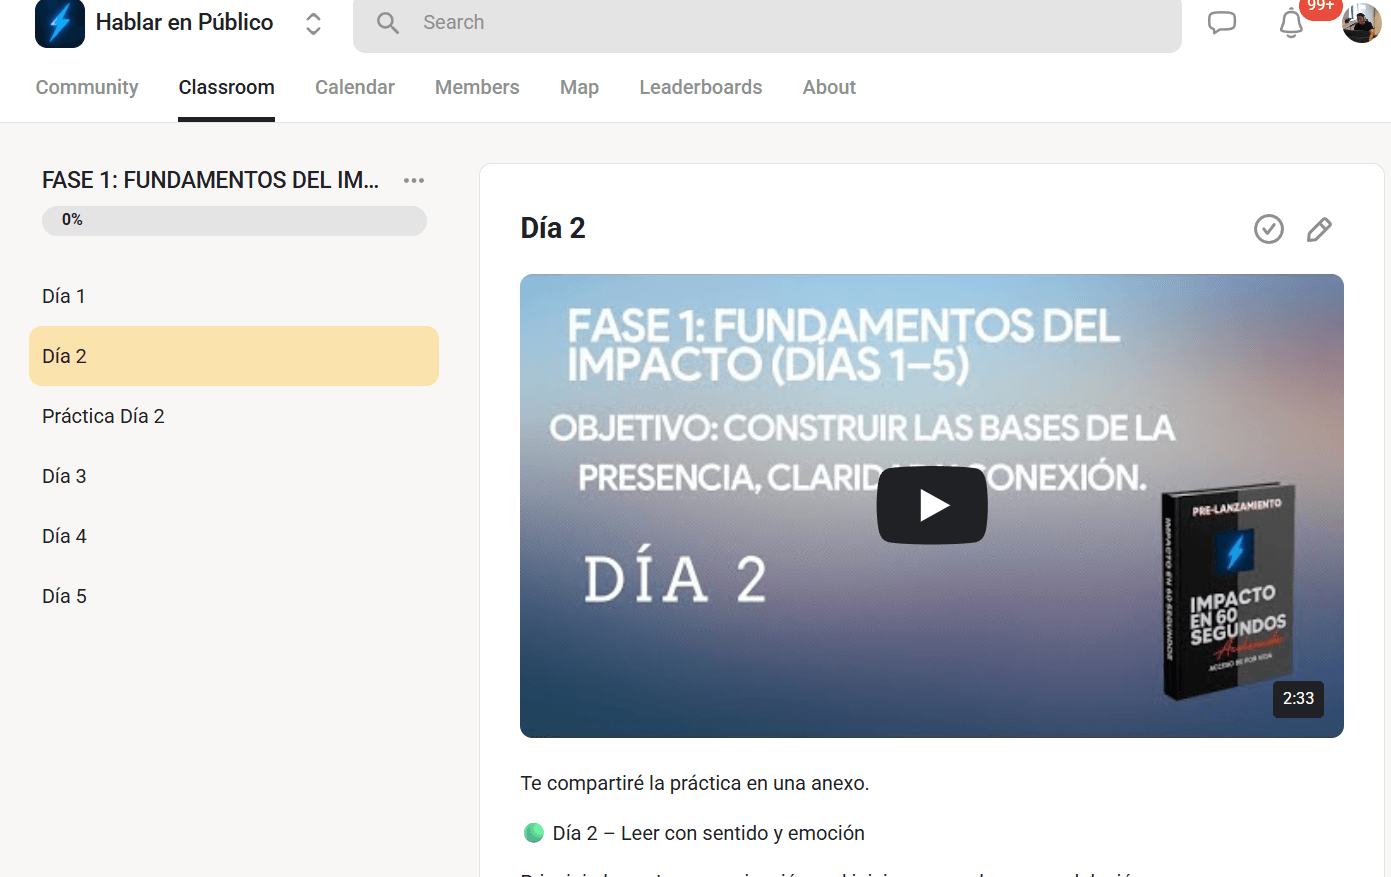Expand the community switcher arrows

click(313, 24)
